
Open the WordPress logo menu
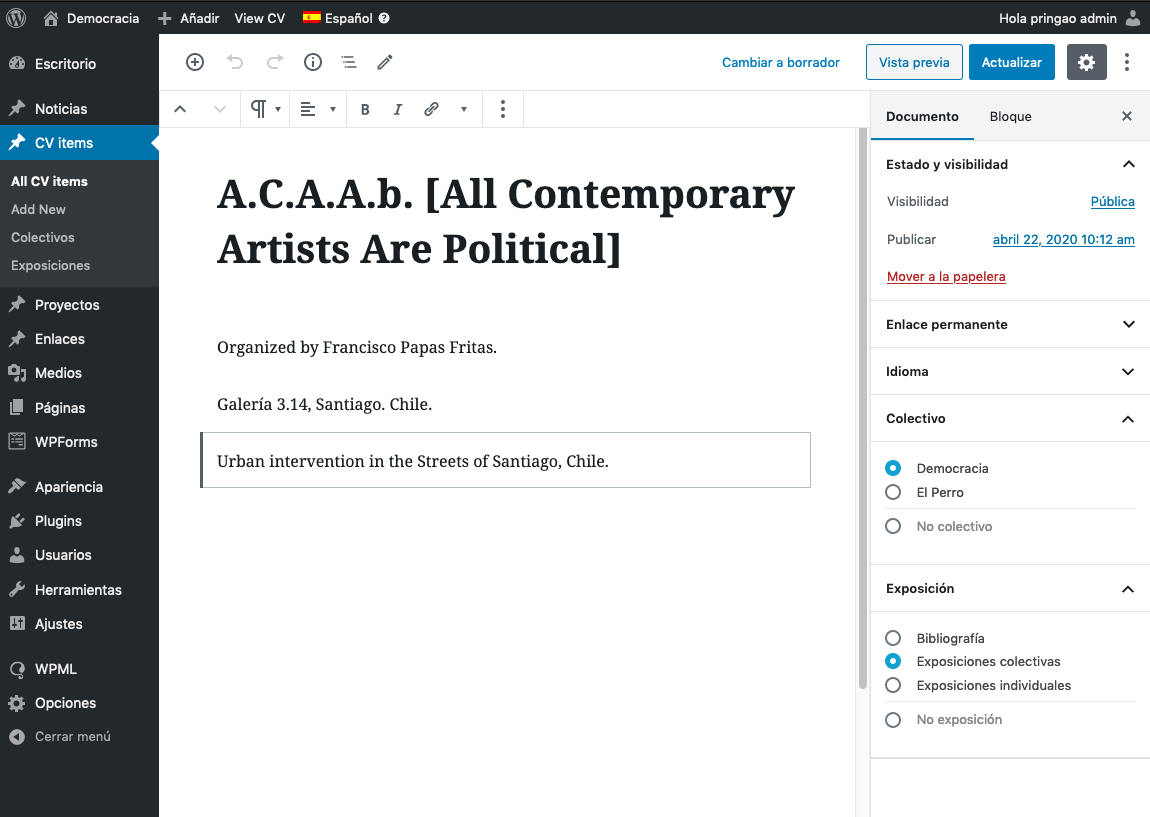tap(16, 18)
